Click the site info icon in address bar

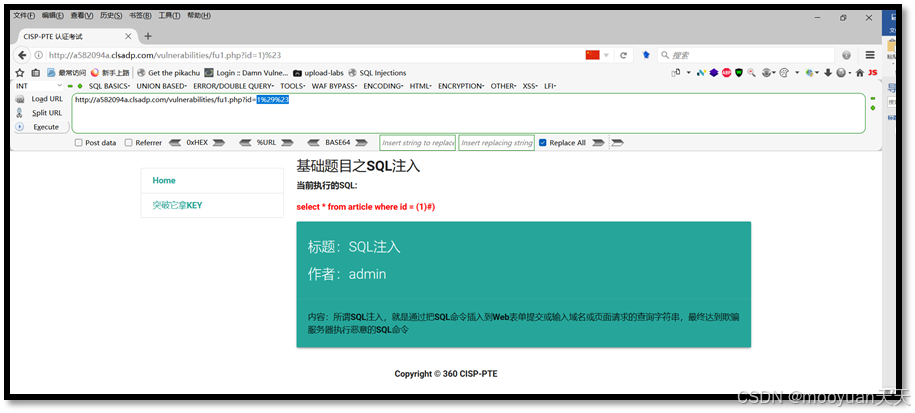tap(39, 55)
